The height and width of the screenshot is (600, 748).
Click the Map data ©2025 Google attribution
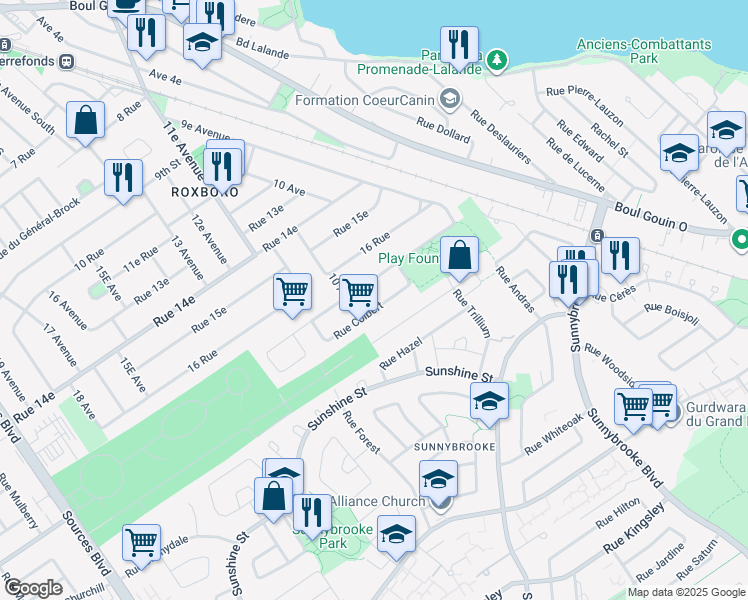tap(686, 592)
